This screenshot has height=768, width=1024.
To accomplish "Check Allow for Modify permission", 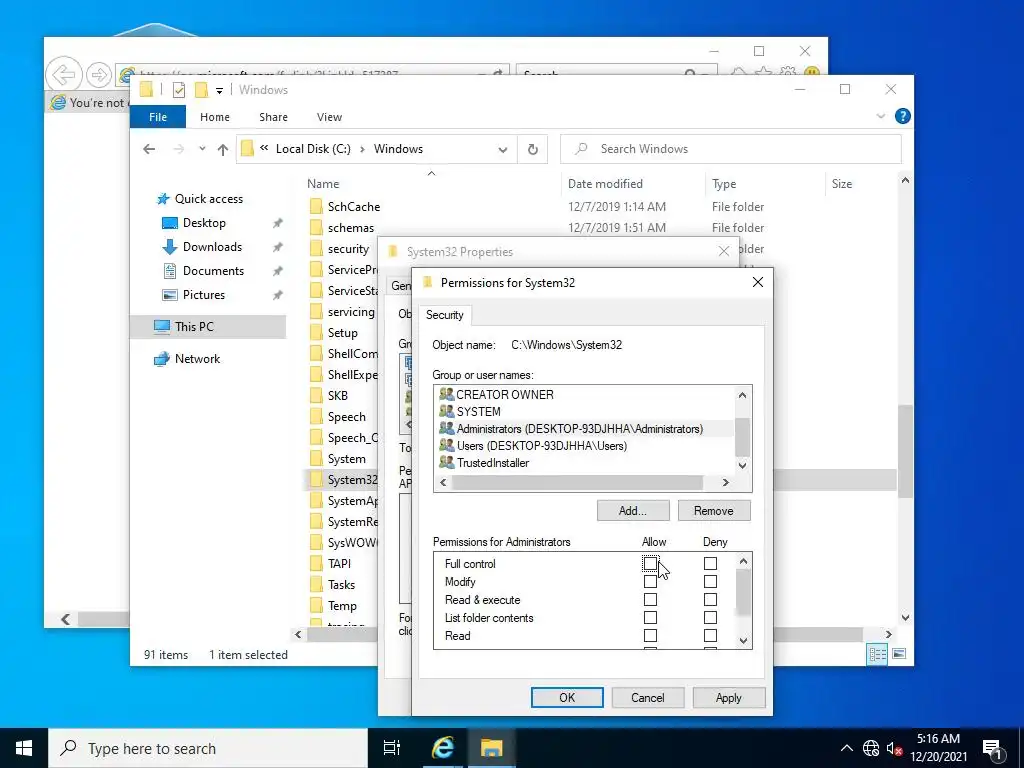I will tap(650, 581).
